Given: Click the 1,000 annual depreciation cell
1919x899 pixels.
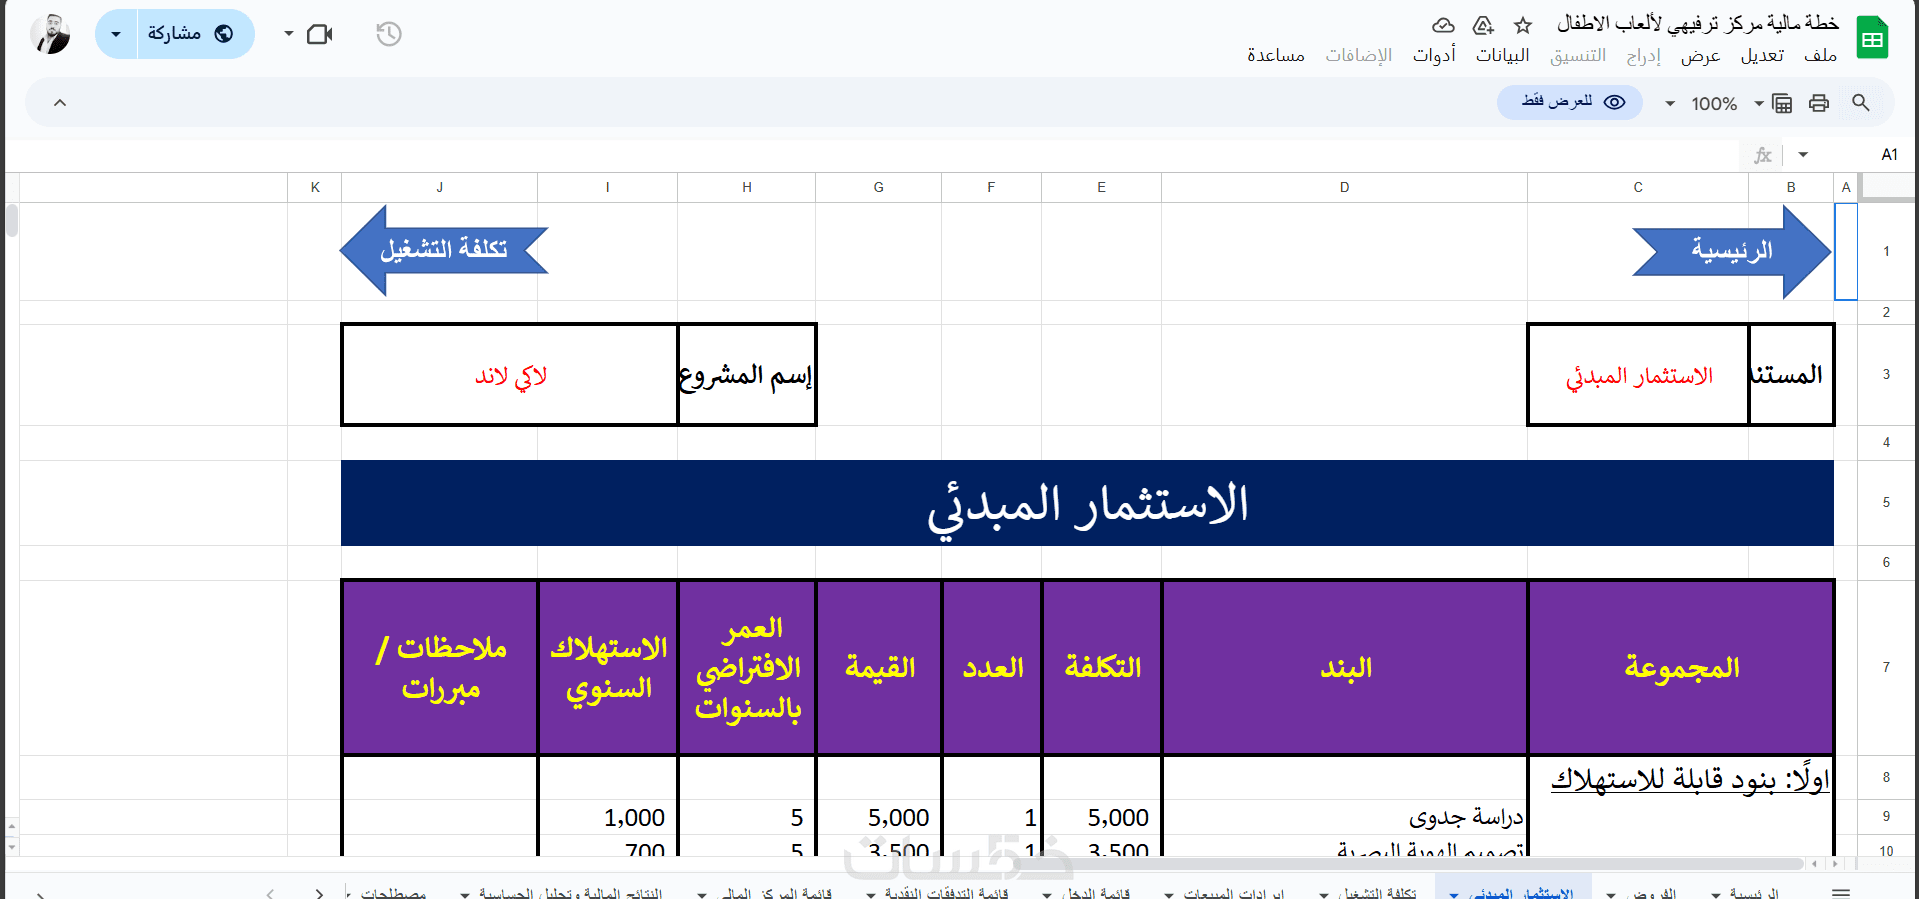Looking at the screenshot, I should tap(608, 817).
